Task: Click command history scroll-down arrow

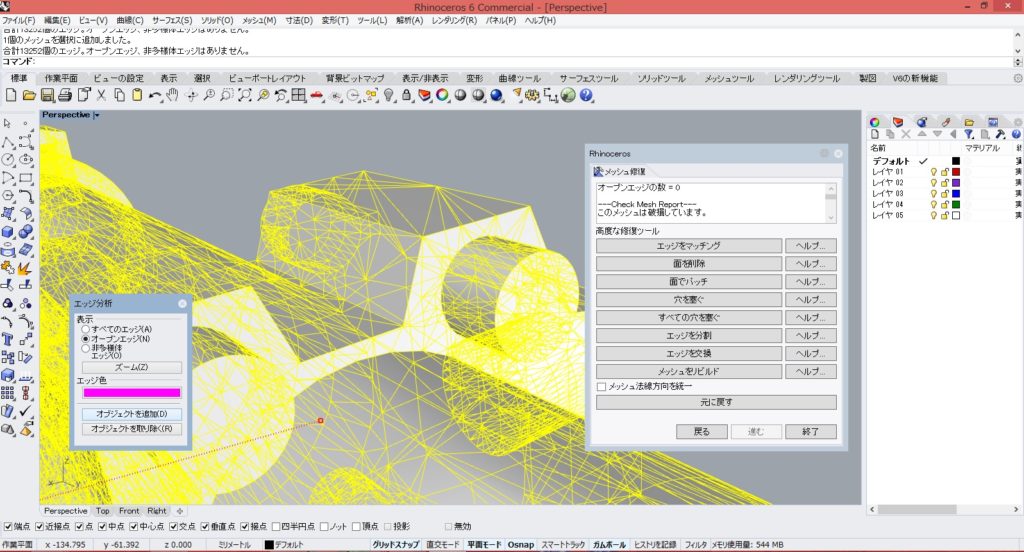Action: [x=1017, y=51]
